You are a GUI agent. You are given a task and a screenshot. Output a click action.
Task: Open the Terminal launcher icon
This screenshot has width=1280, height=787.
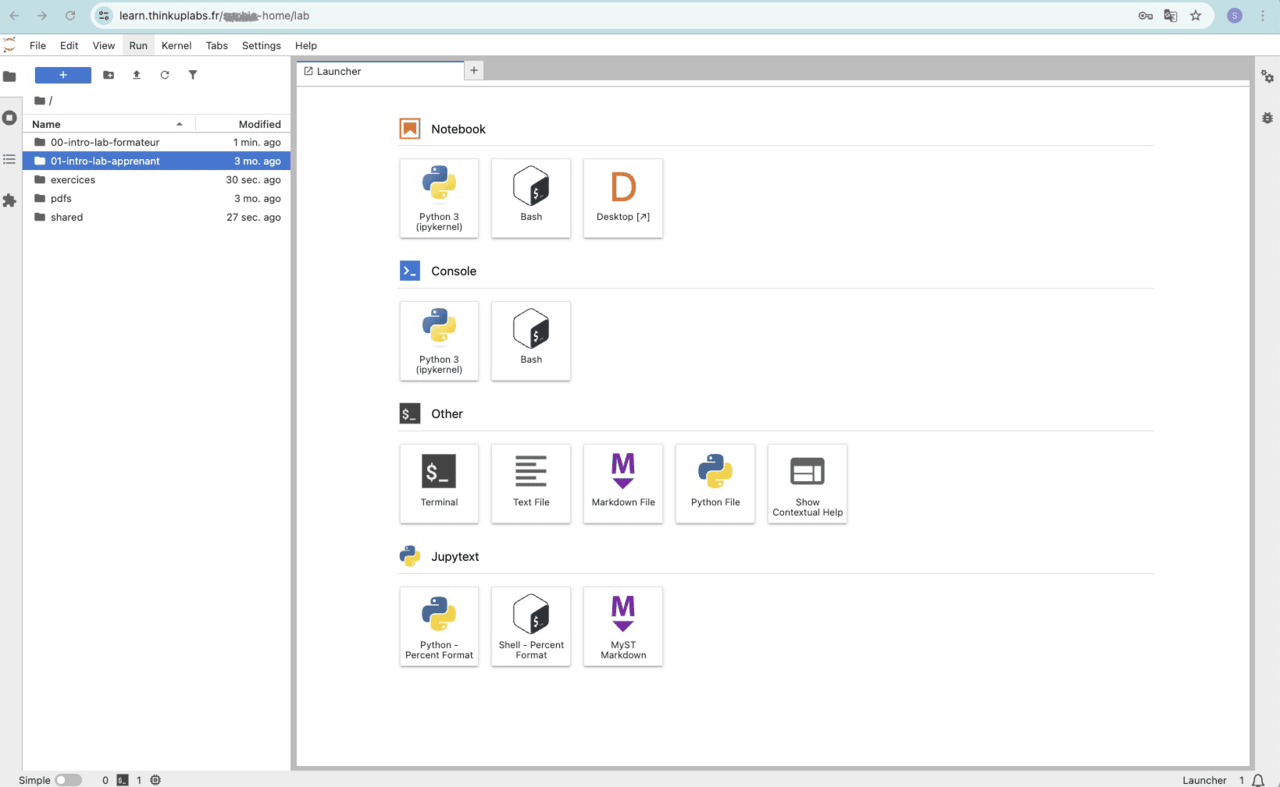pos(439,483)
